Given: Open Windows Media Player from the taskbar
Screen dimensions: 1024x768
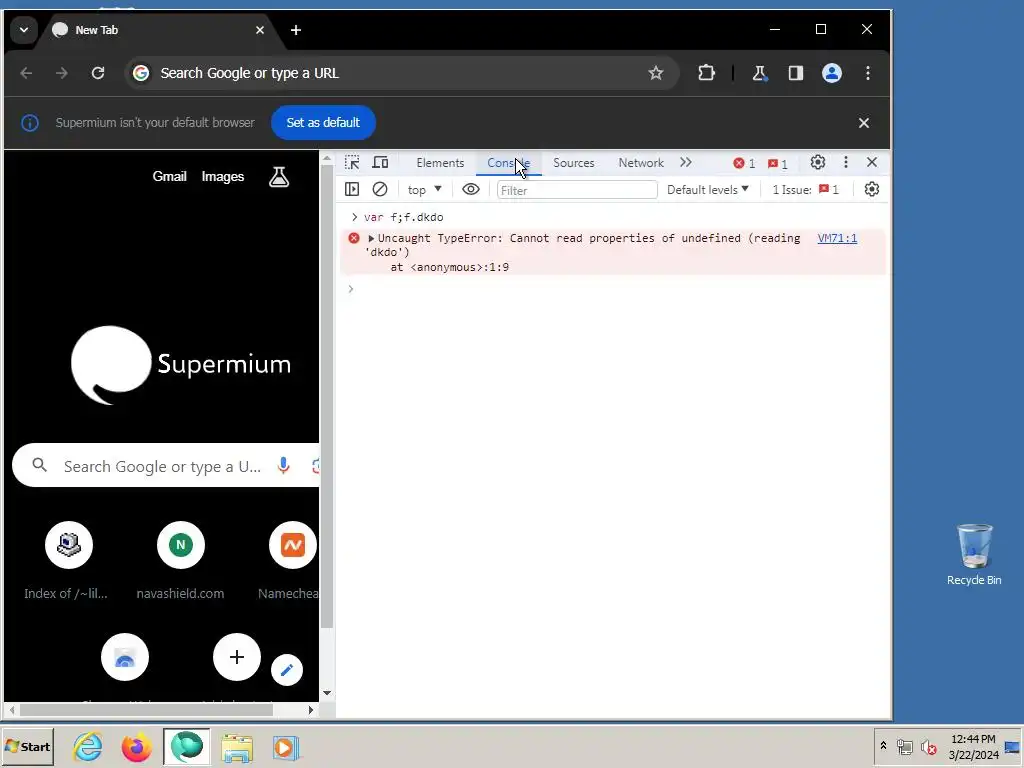Looking at the screenshot, I should (x=285, y=746).
